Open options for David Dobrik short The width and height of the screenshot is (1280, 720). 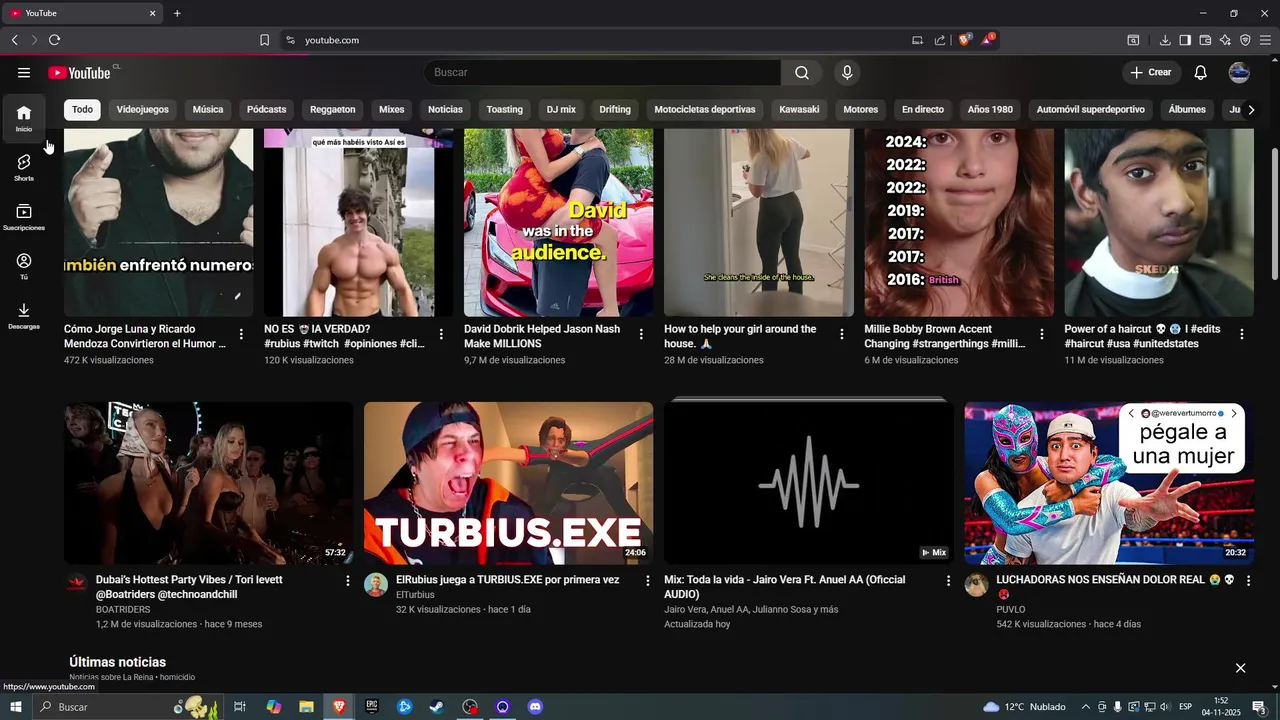point(641,334)
